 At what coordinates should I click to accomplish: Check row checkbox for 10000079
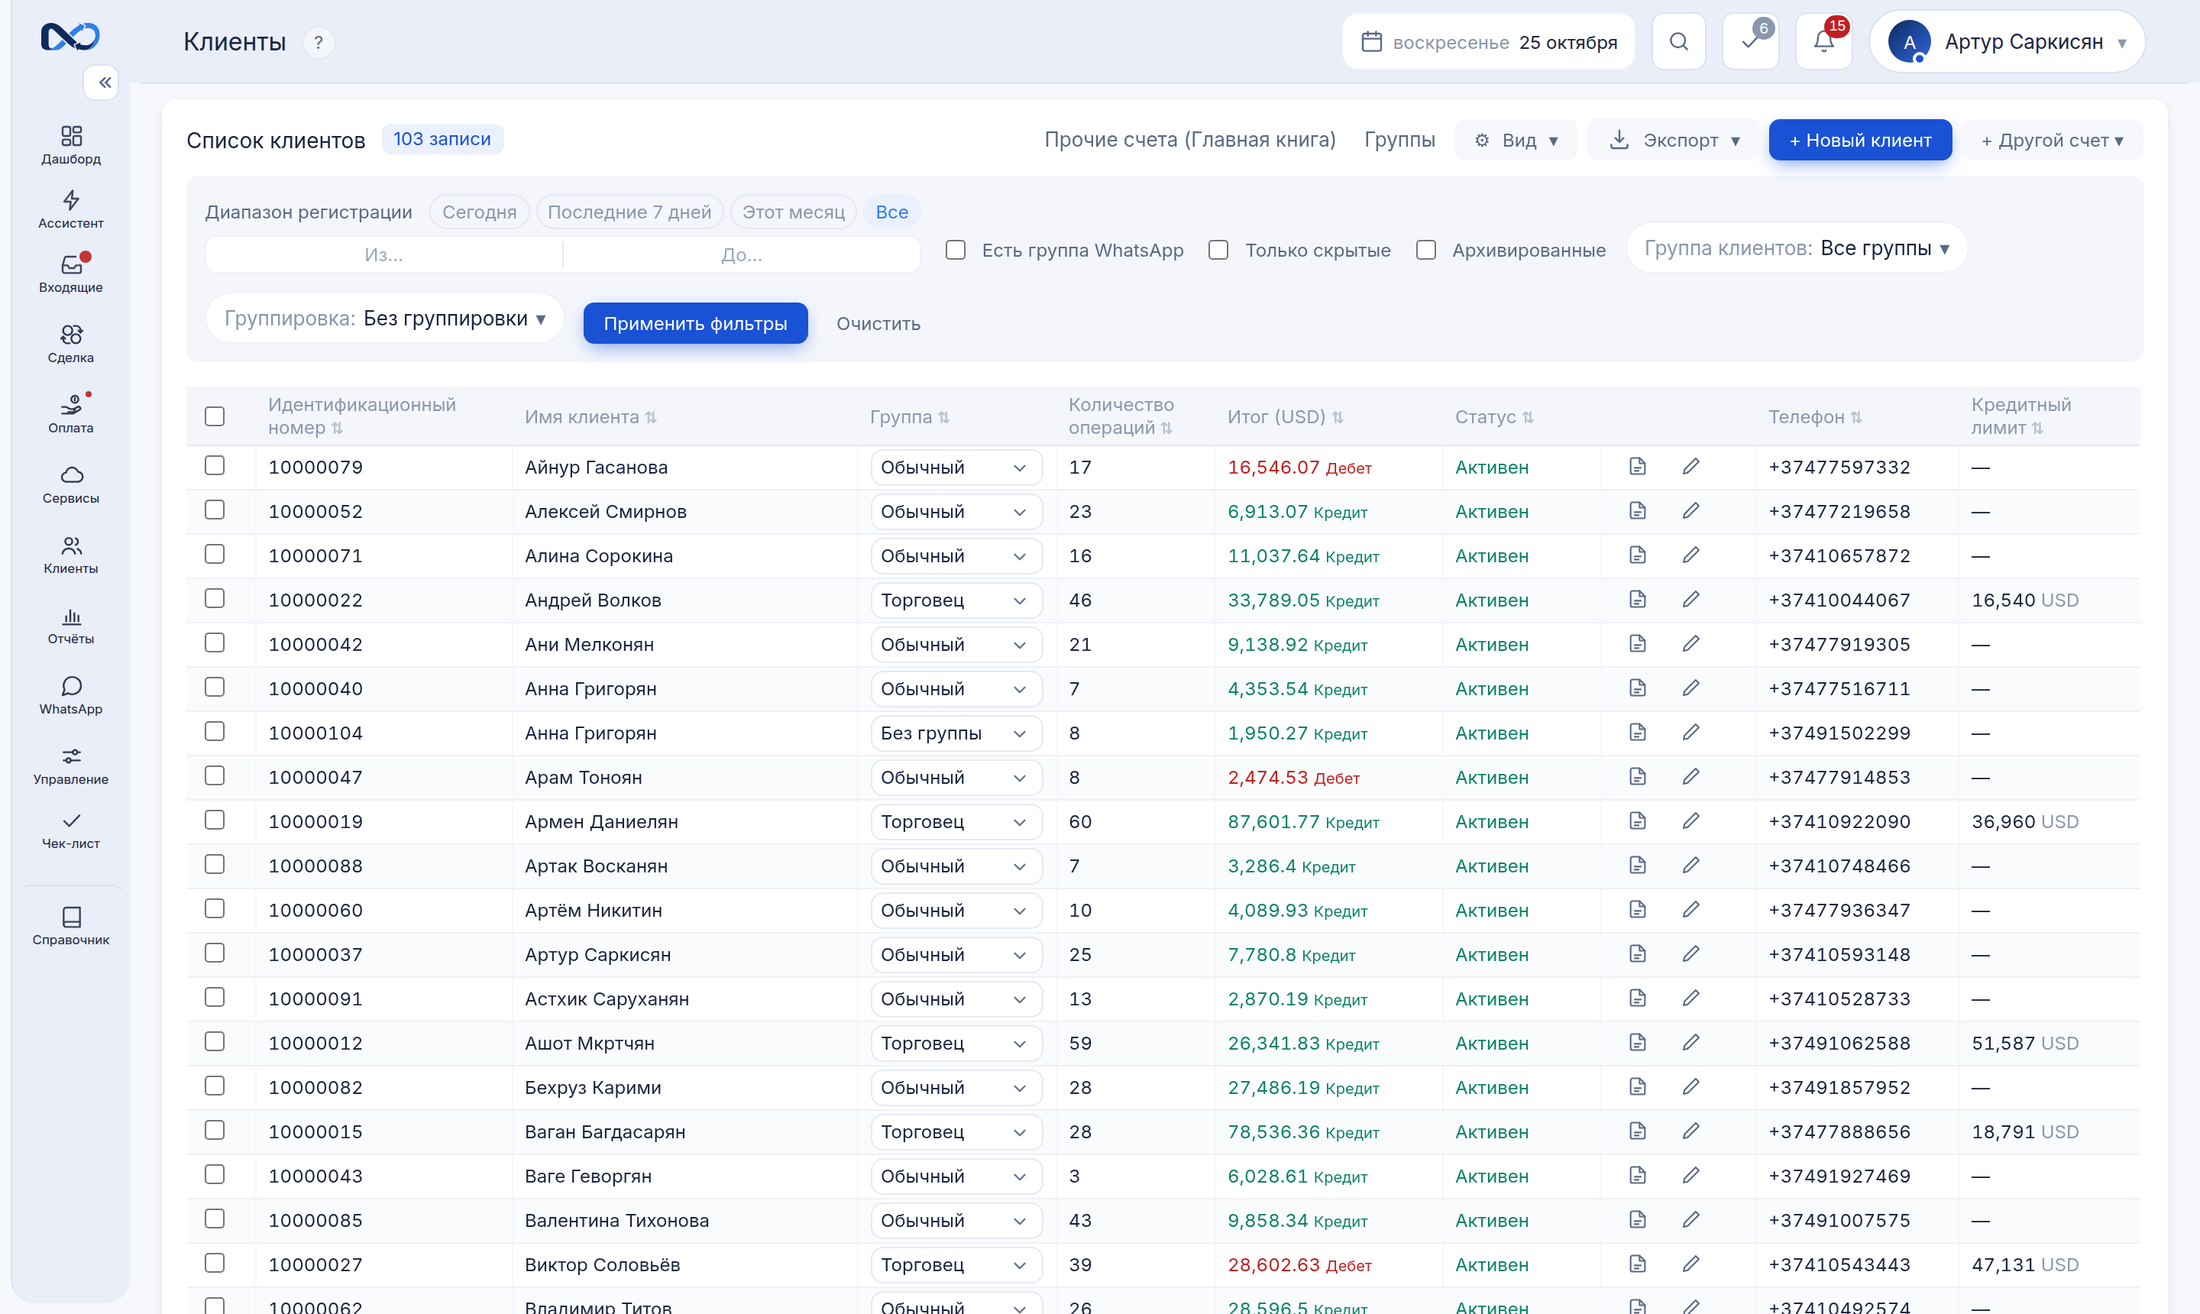[215, 465]
